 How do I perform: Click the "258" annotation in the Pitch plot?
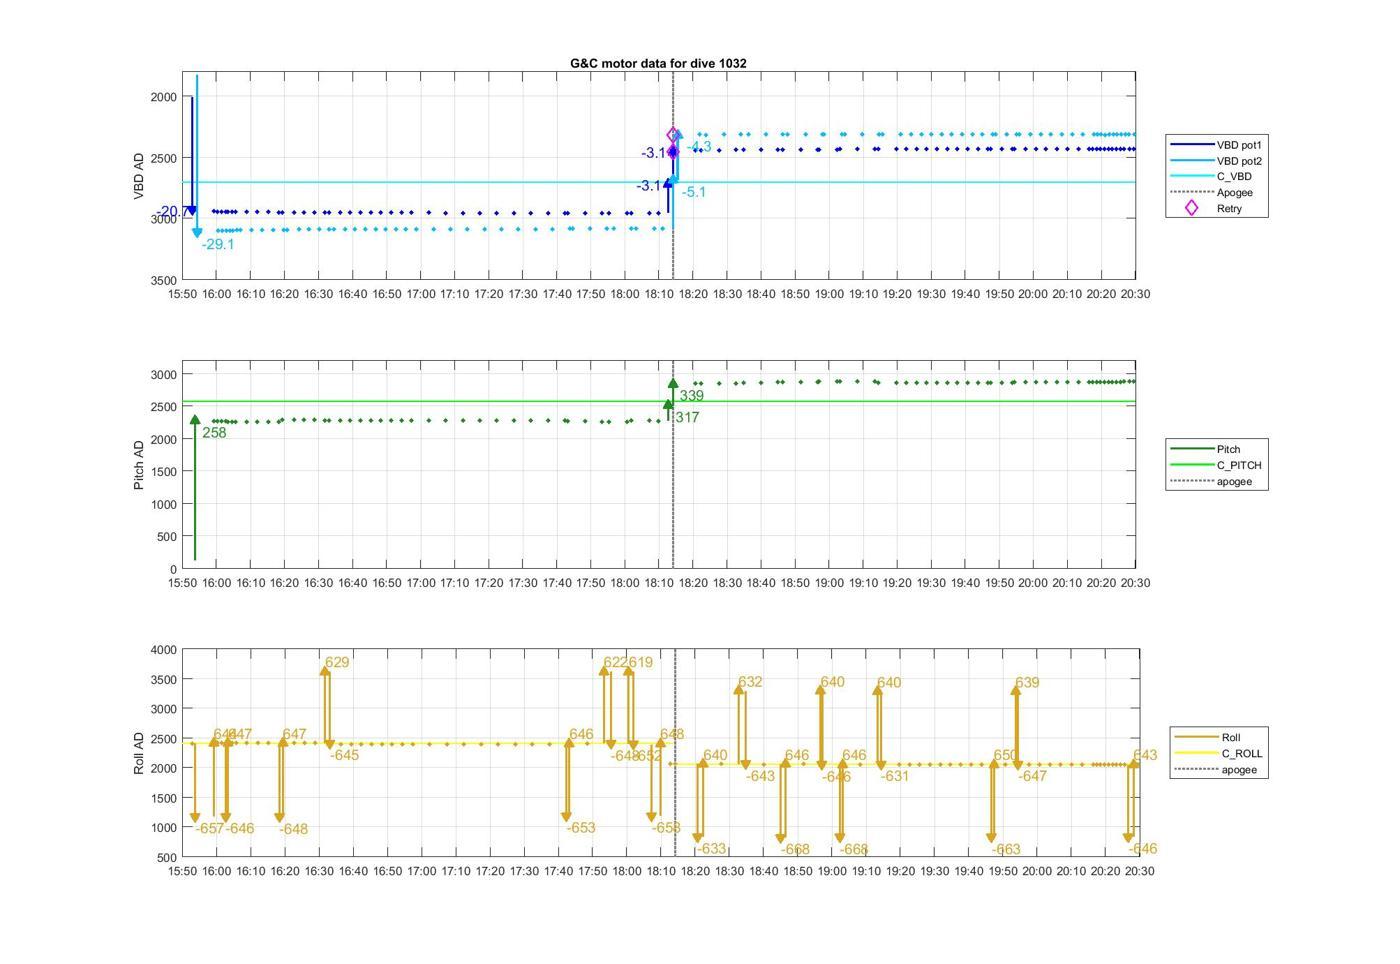[214, 433]
